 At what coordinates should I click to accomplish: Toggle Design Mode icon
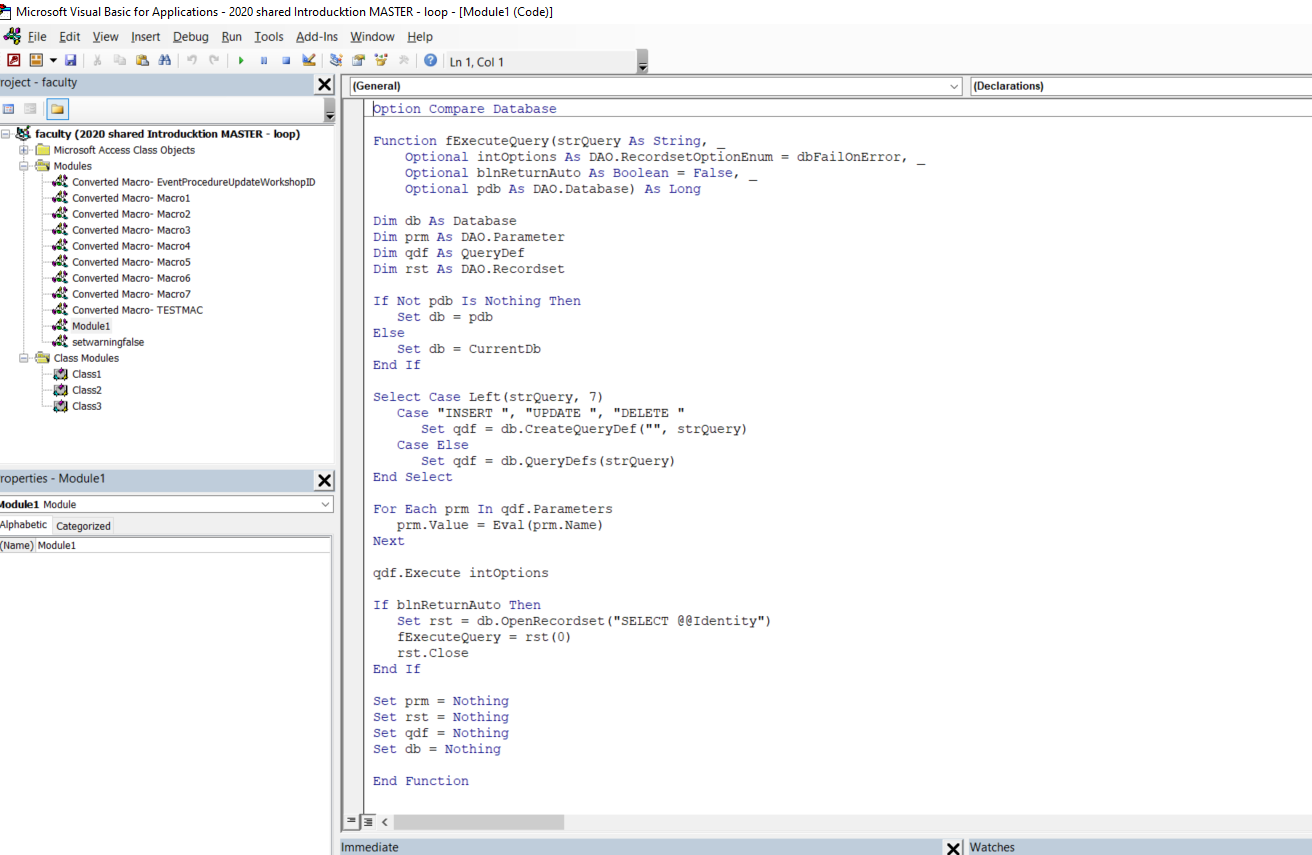309,61
